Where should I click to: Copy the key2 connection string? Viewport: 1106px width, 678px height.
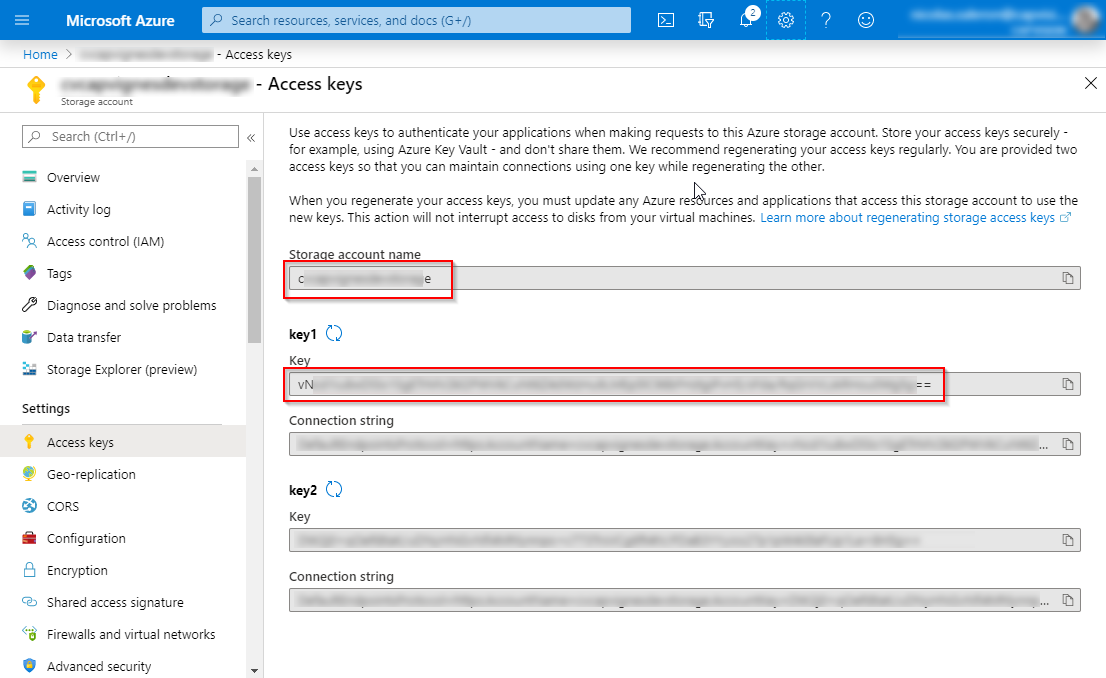pyautogui.click(x=1068, y=600)
